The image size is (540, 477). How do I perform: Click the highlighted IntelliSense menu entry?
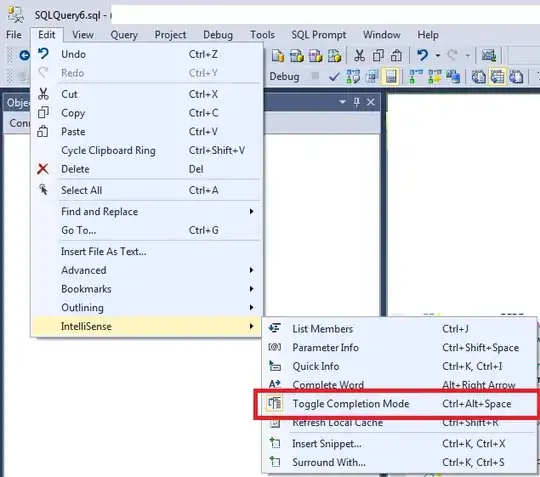tap(147, 326)
